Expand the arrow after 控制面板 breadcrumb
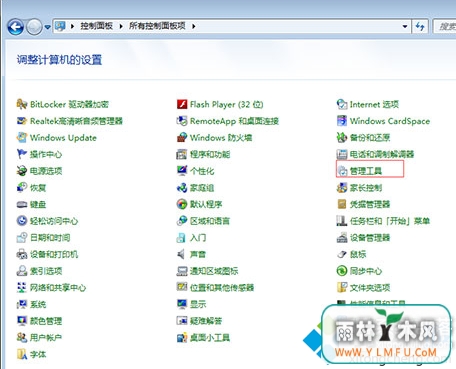456x369 pixels. (x=121, y=26)
